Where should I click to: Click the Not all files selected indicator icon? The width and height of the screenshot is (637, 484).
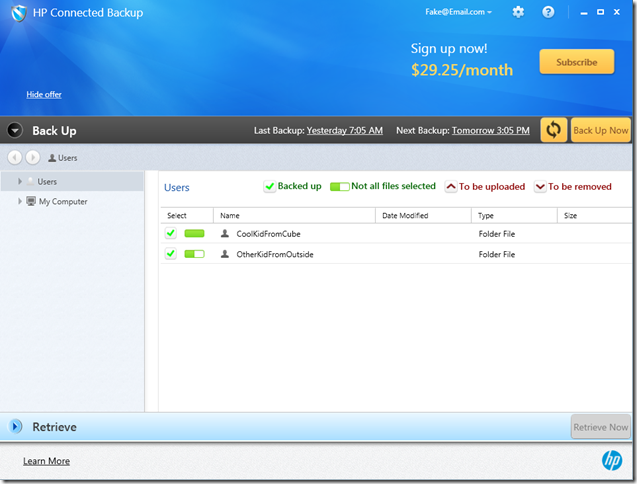340,187
